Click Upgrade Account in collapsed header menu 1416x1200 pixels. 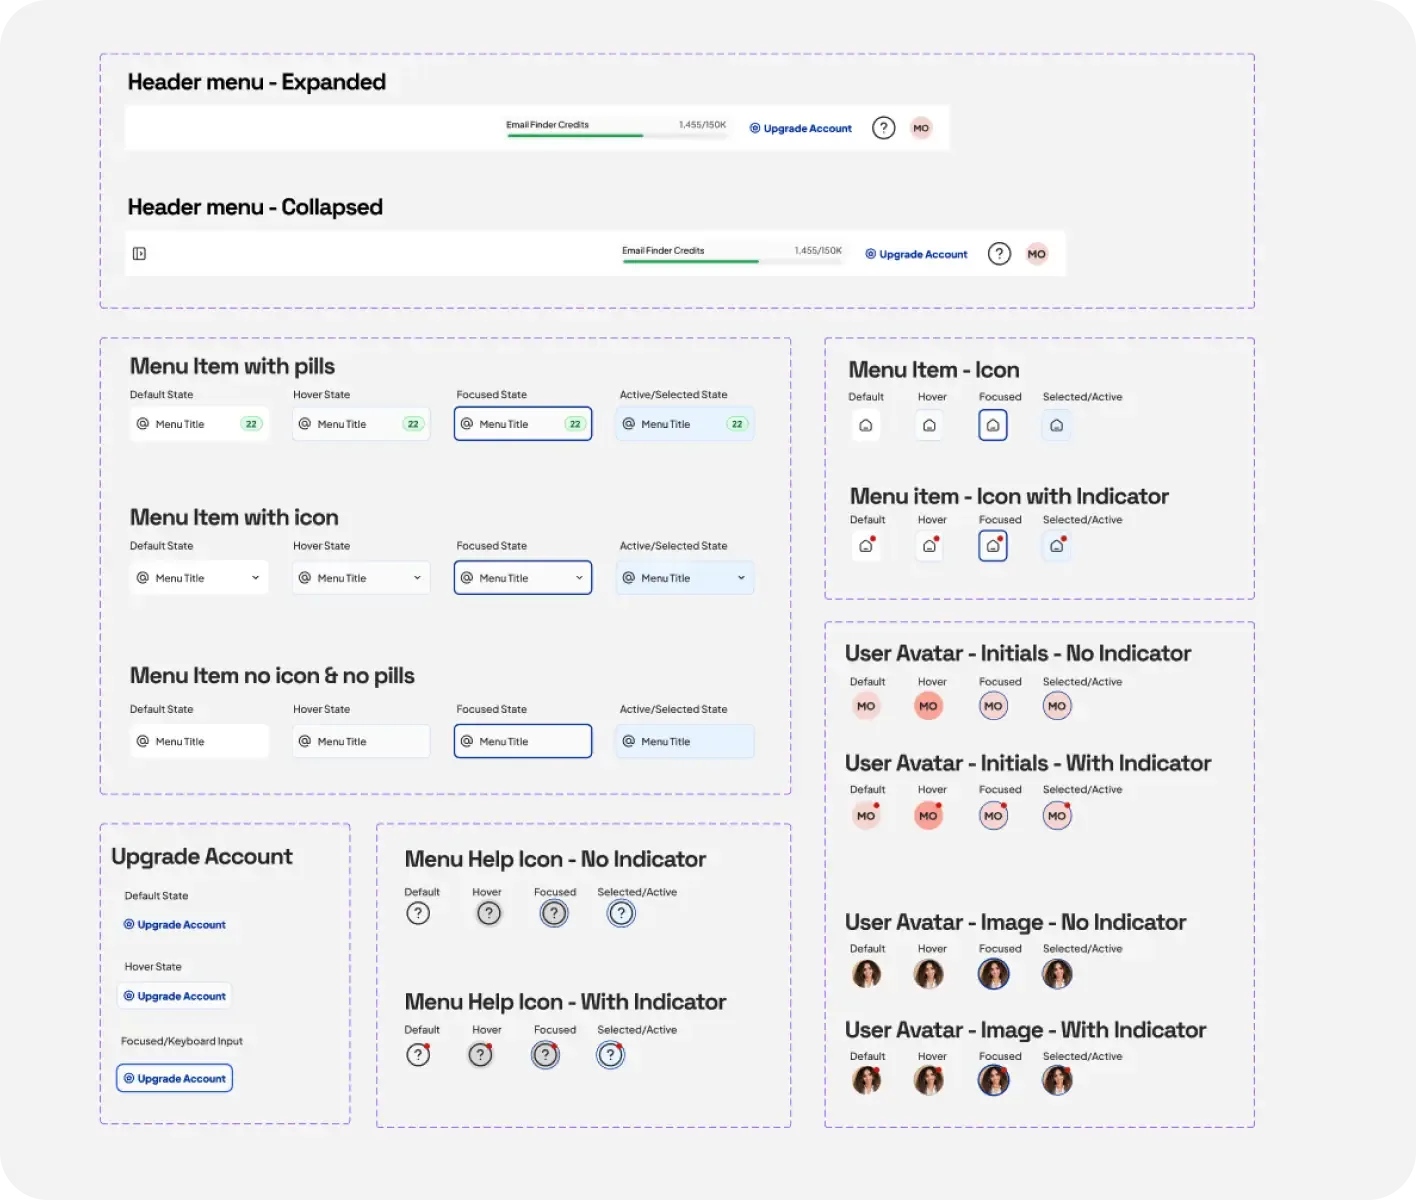(916, 254)
